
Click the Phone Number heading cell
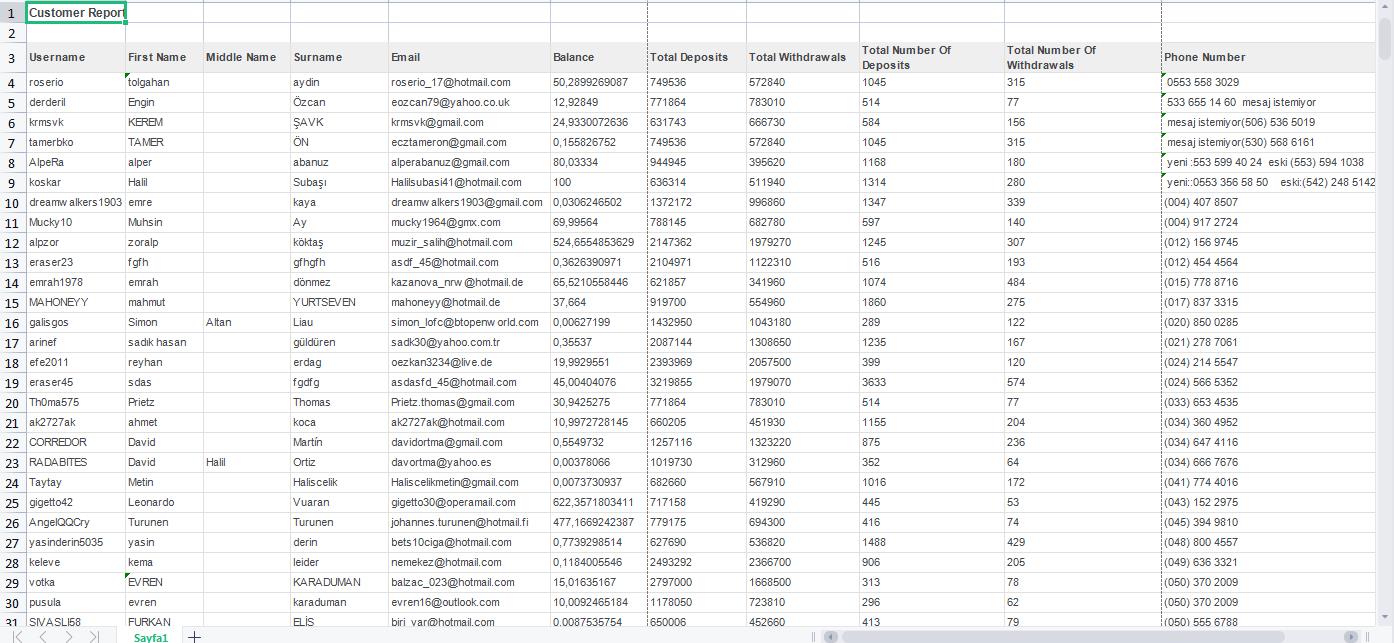pyautogui.click(x=1269, y=58)
